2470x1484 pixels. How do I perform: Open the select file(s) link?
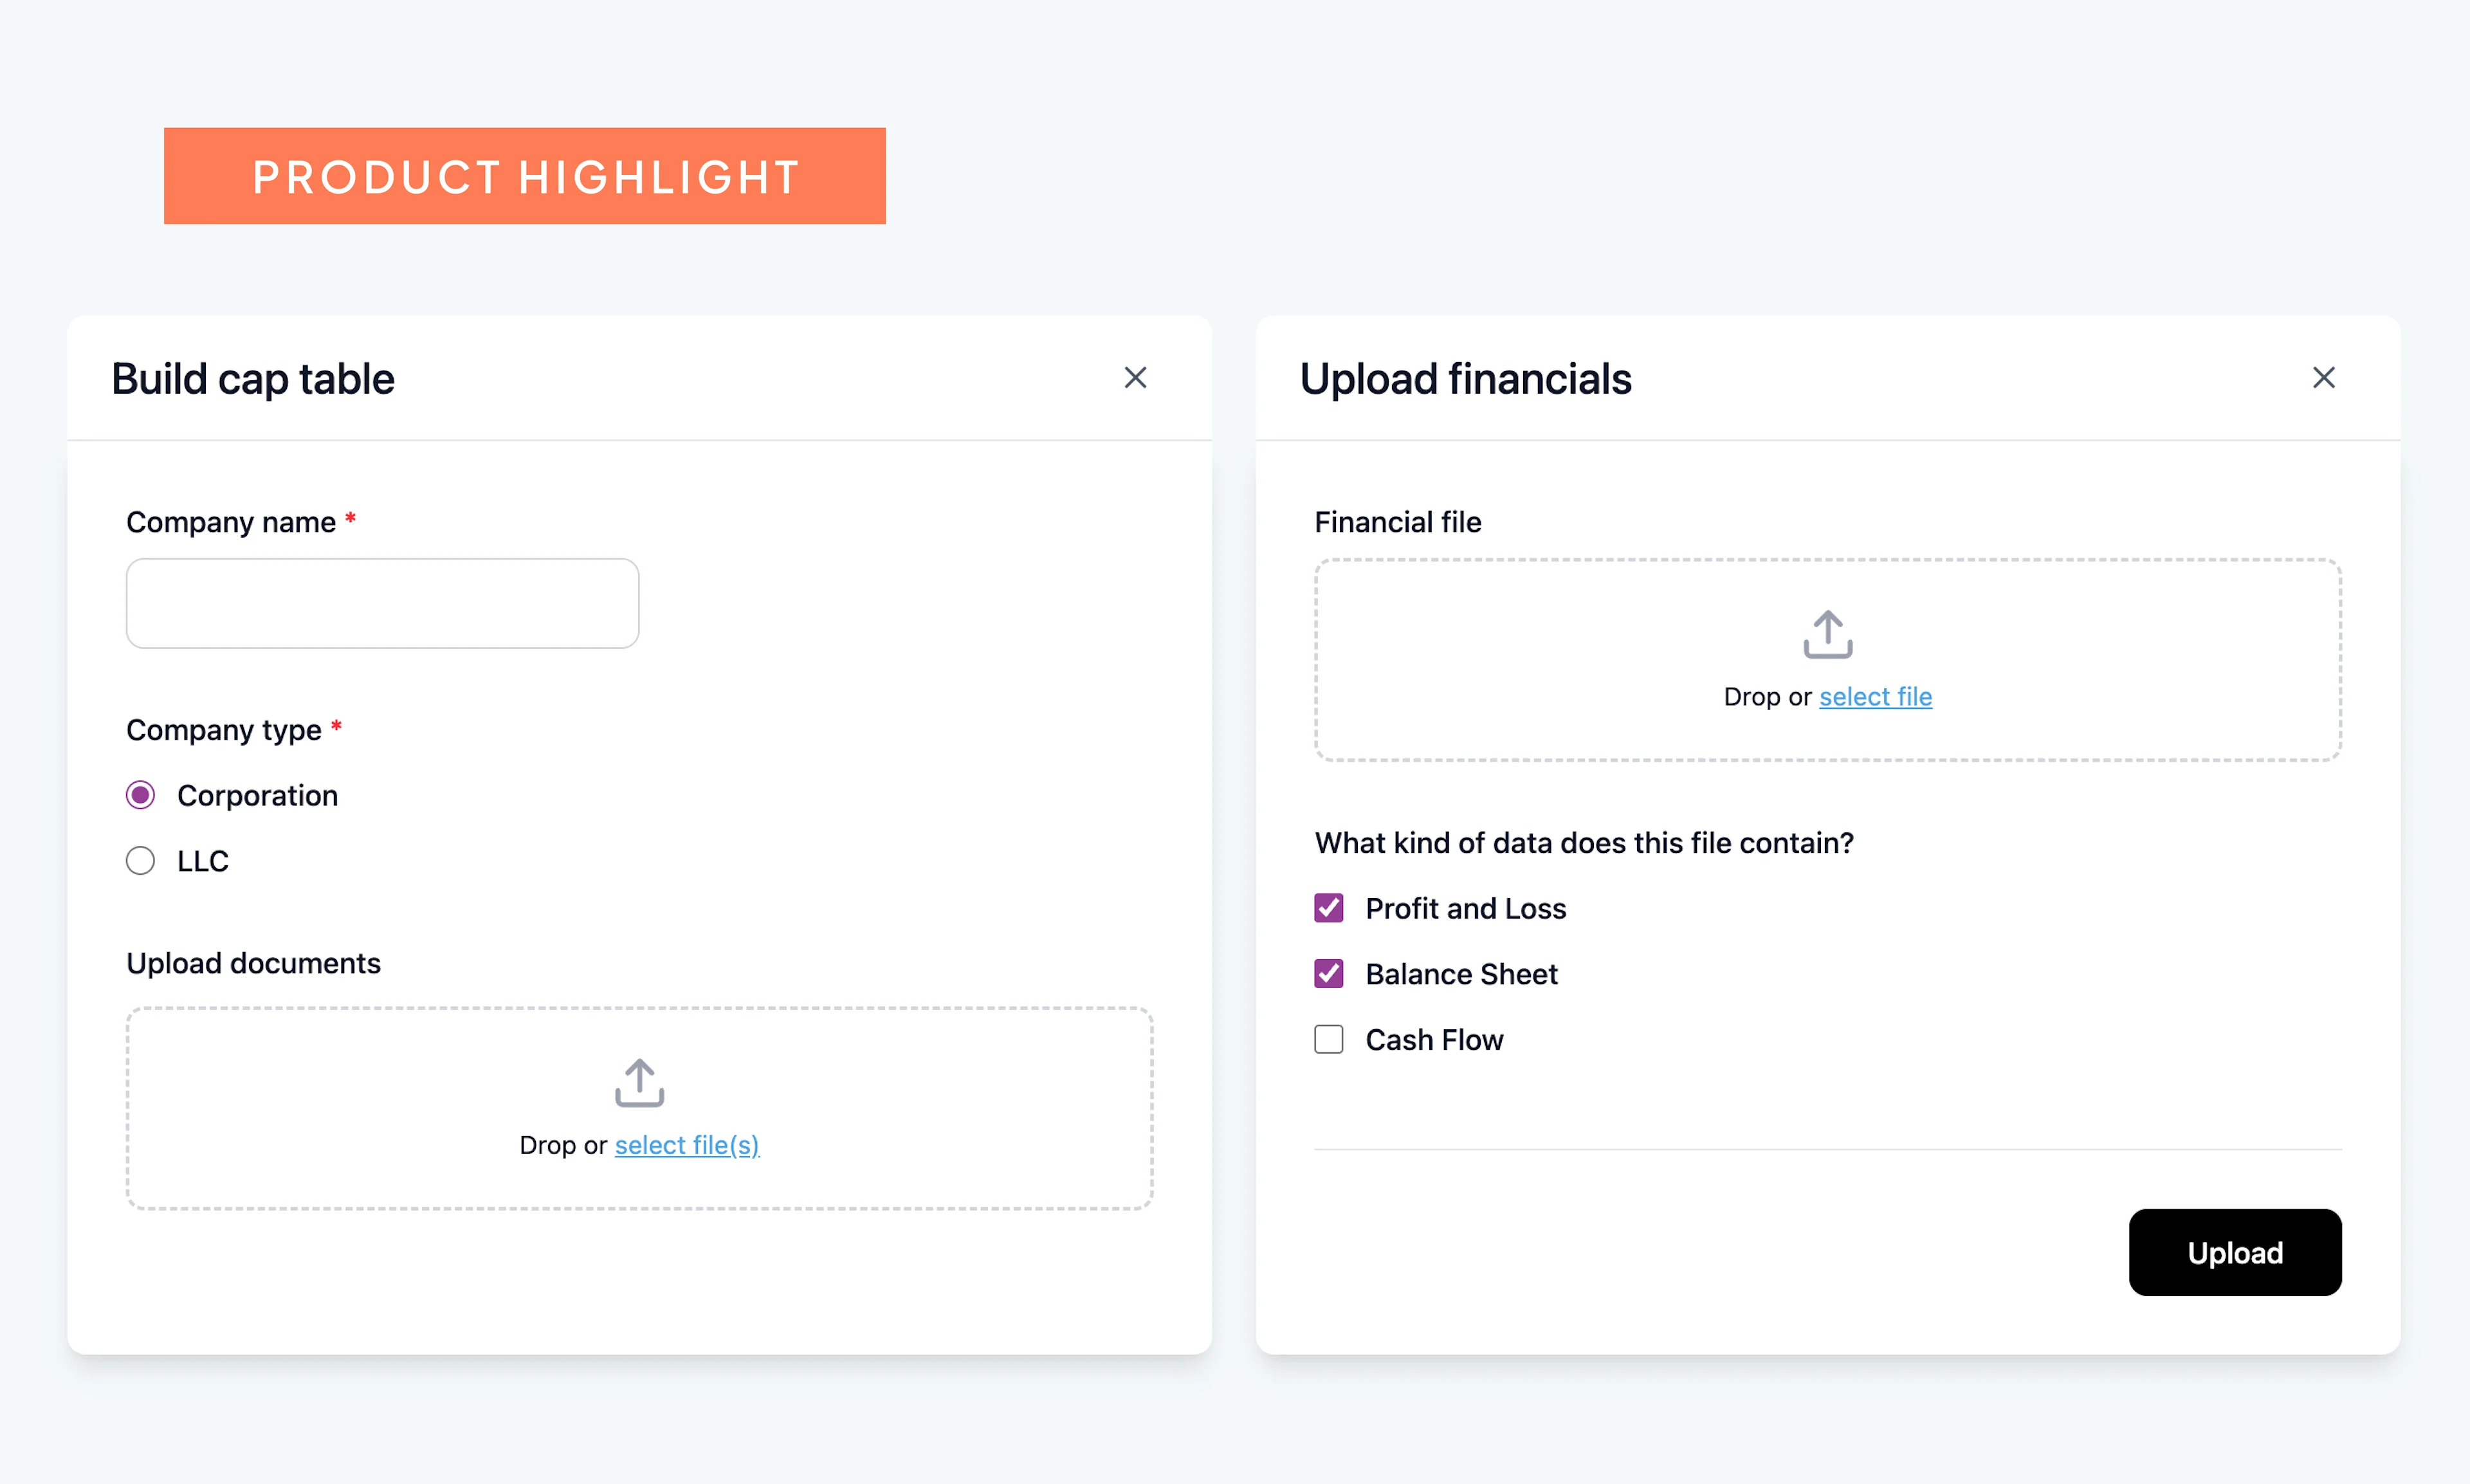click(687, 1146)
